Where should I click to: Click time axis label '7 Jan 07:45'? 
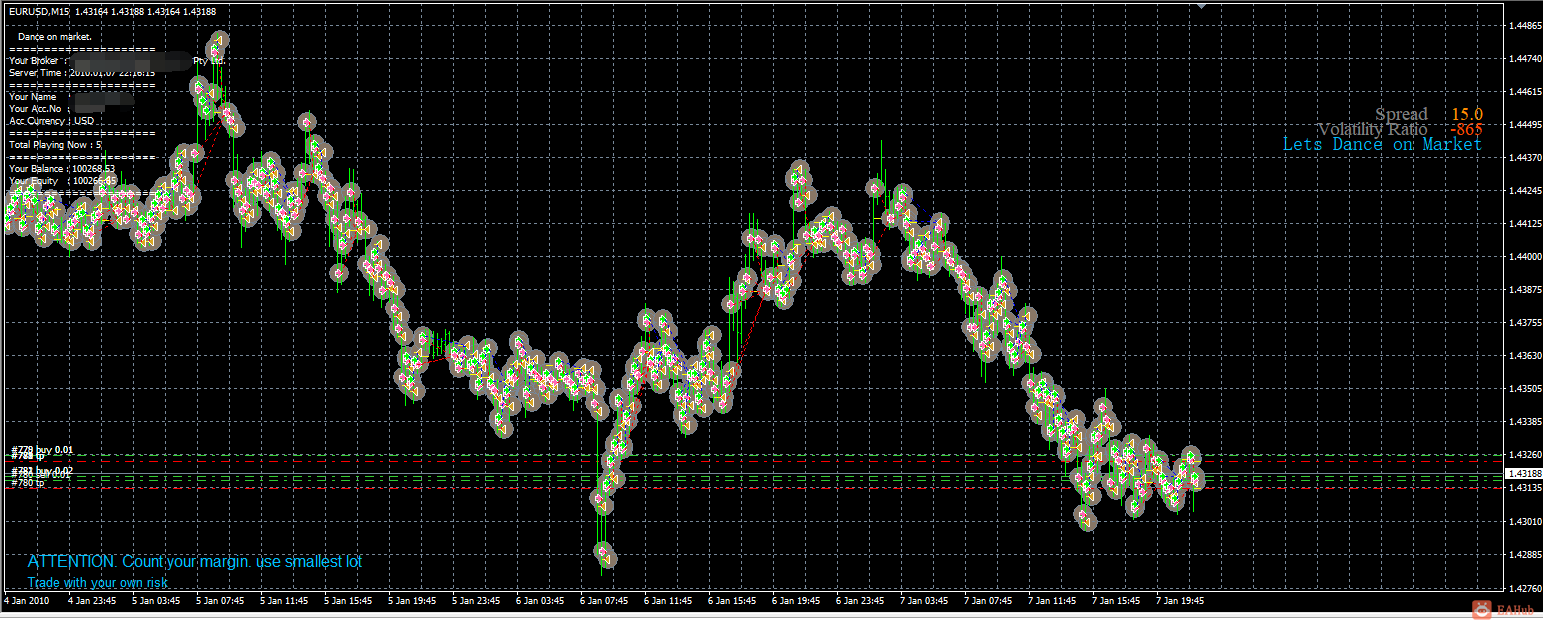click(x=988, y=602)
